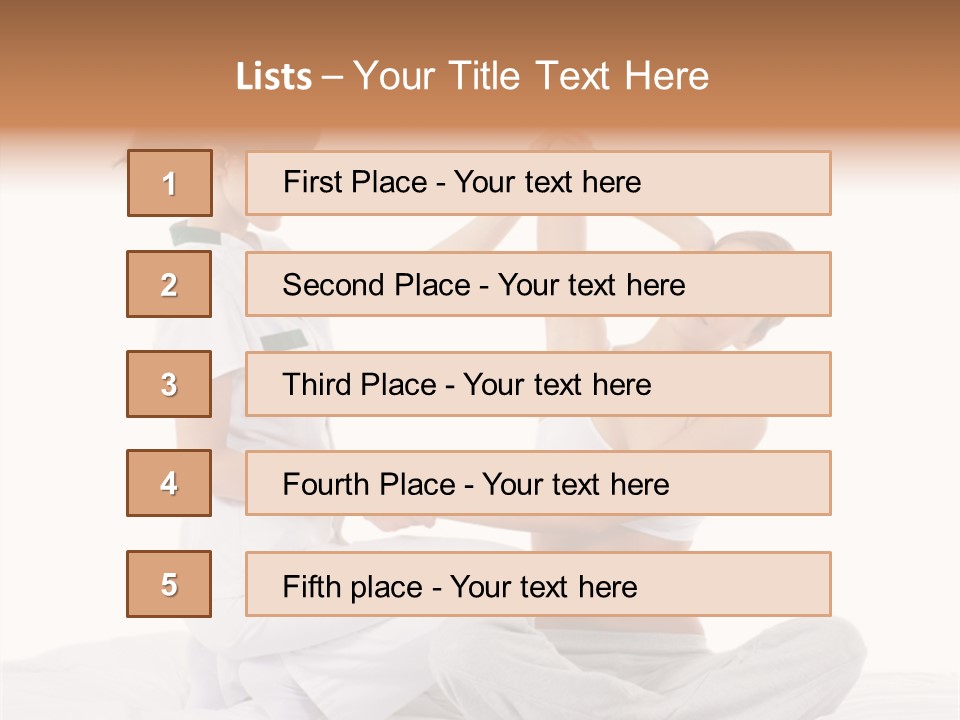Image resolution: width=960 pixels, height=720 pixels.
Task: Click the number 5 box
Action: [169, 584]
